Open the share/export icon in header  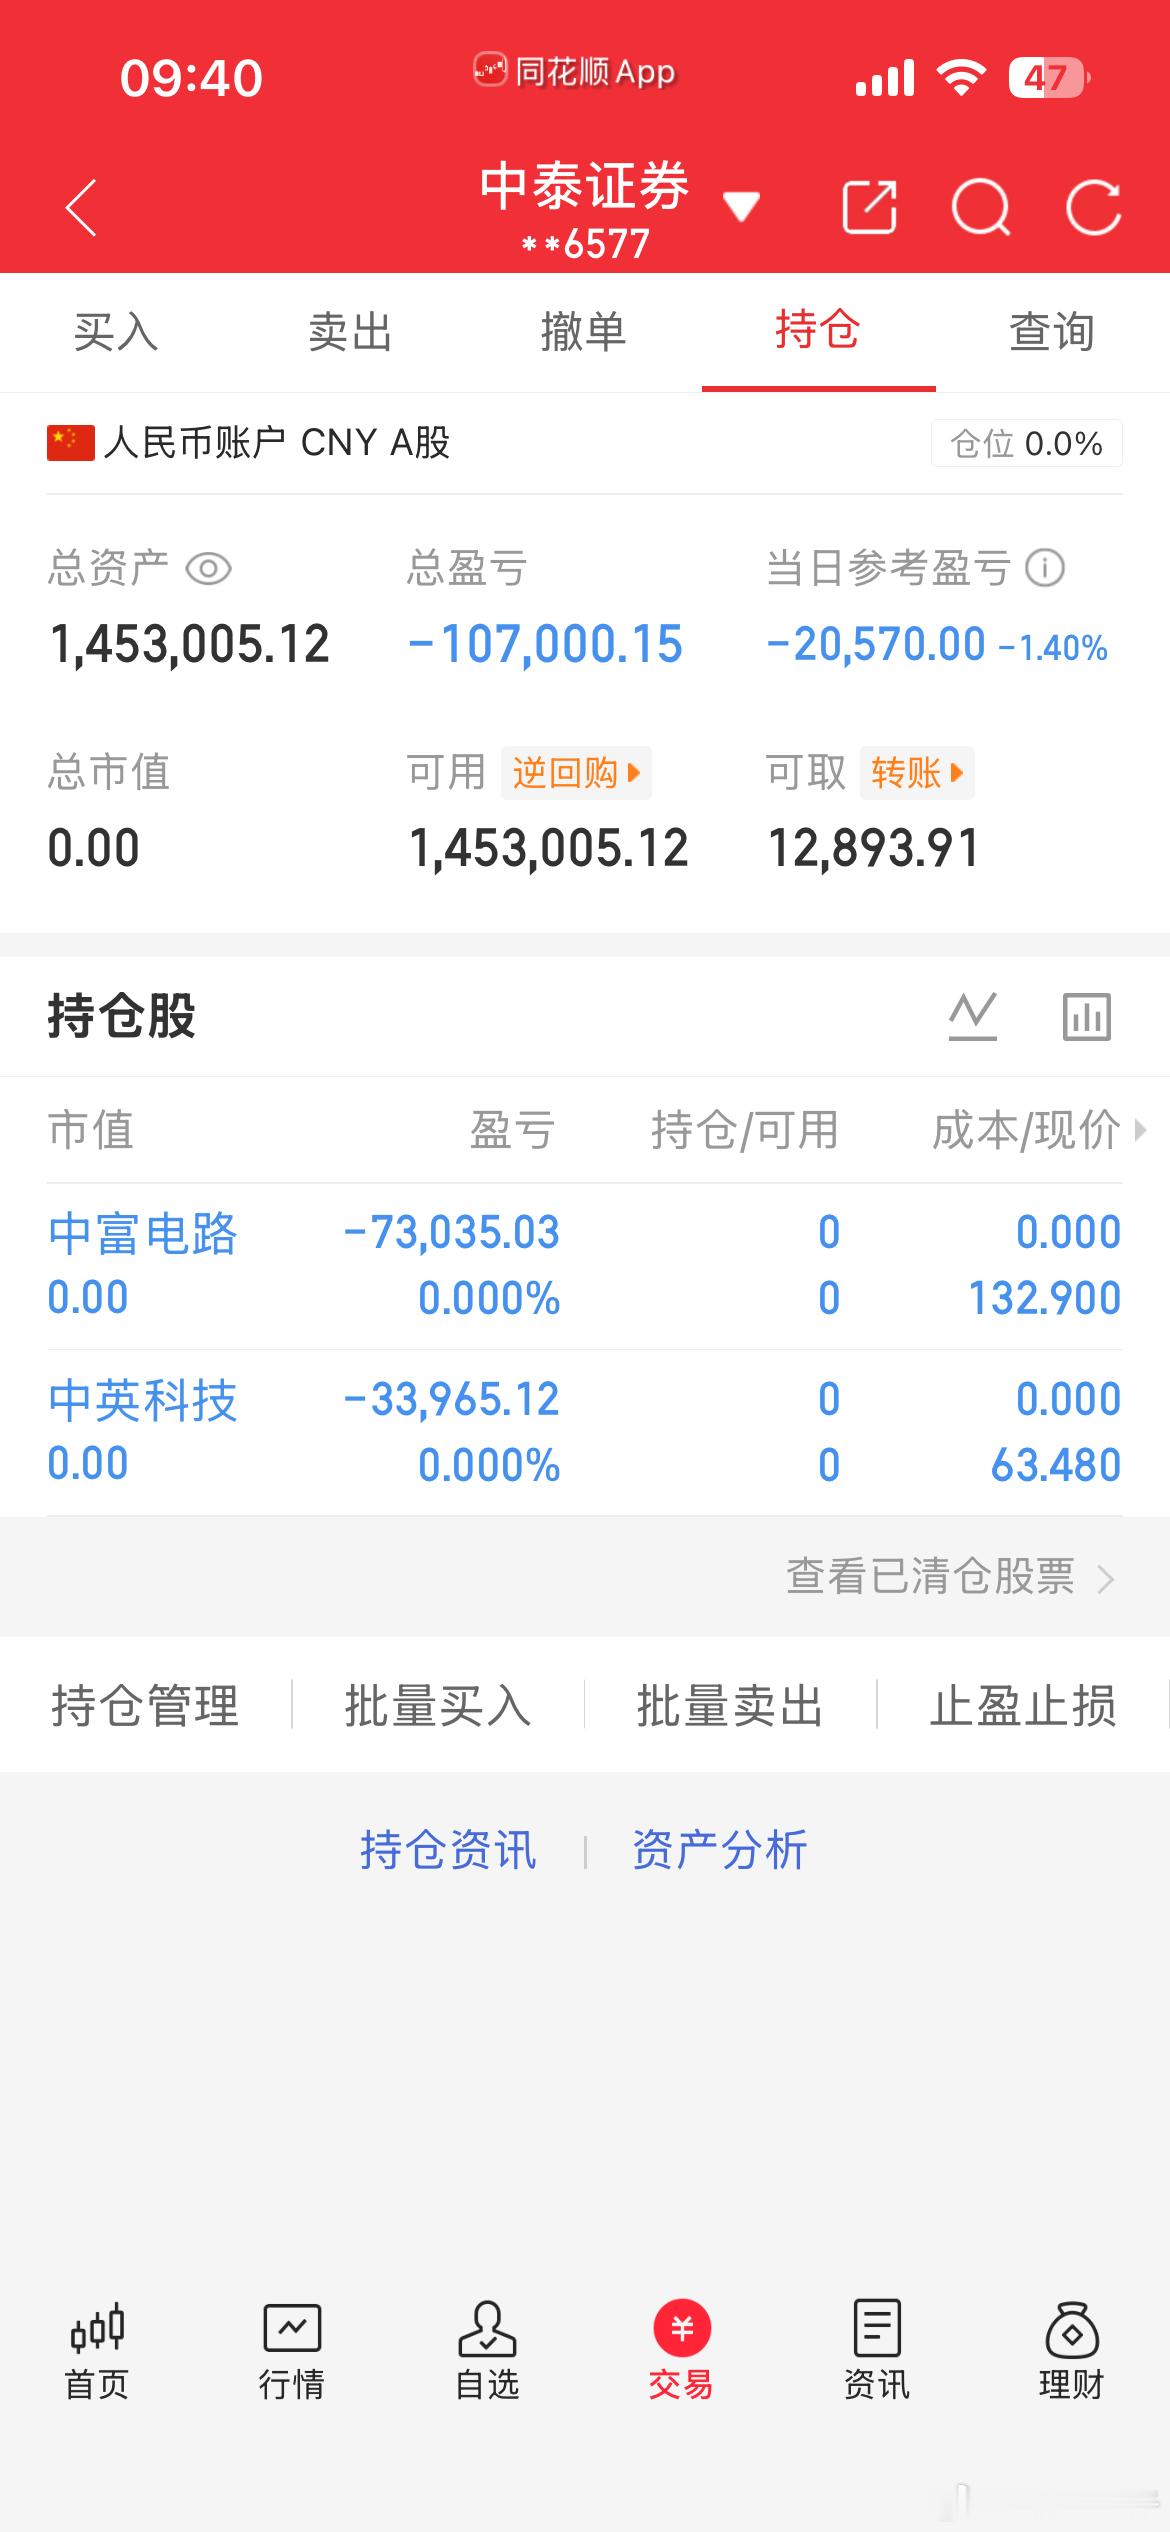[869, 207]
